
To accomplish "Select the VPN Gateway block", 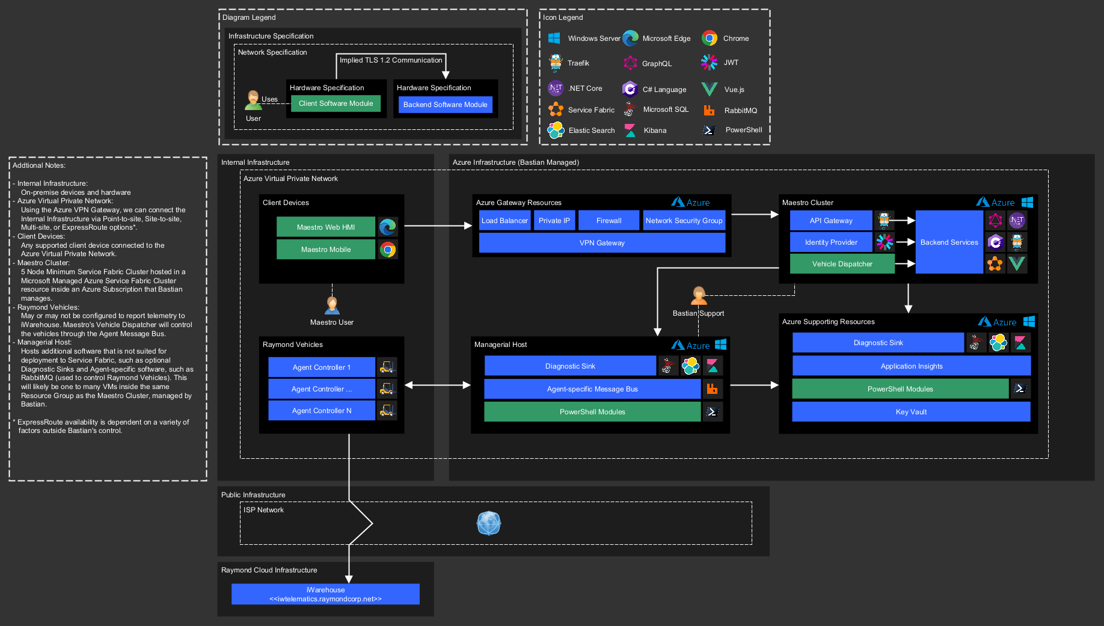I will (602, 243).
